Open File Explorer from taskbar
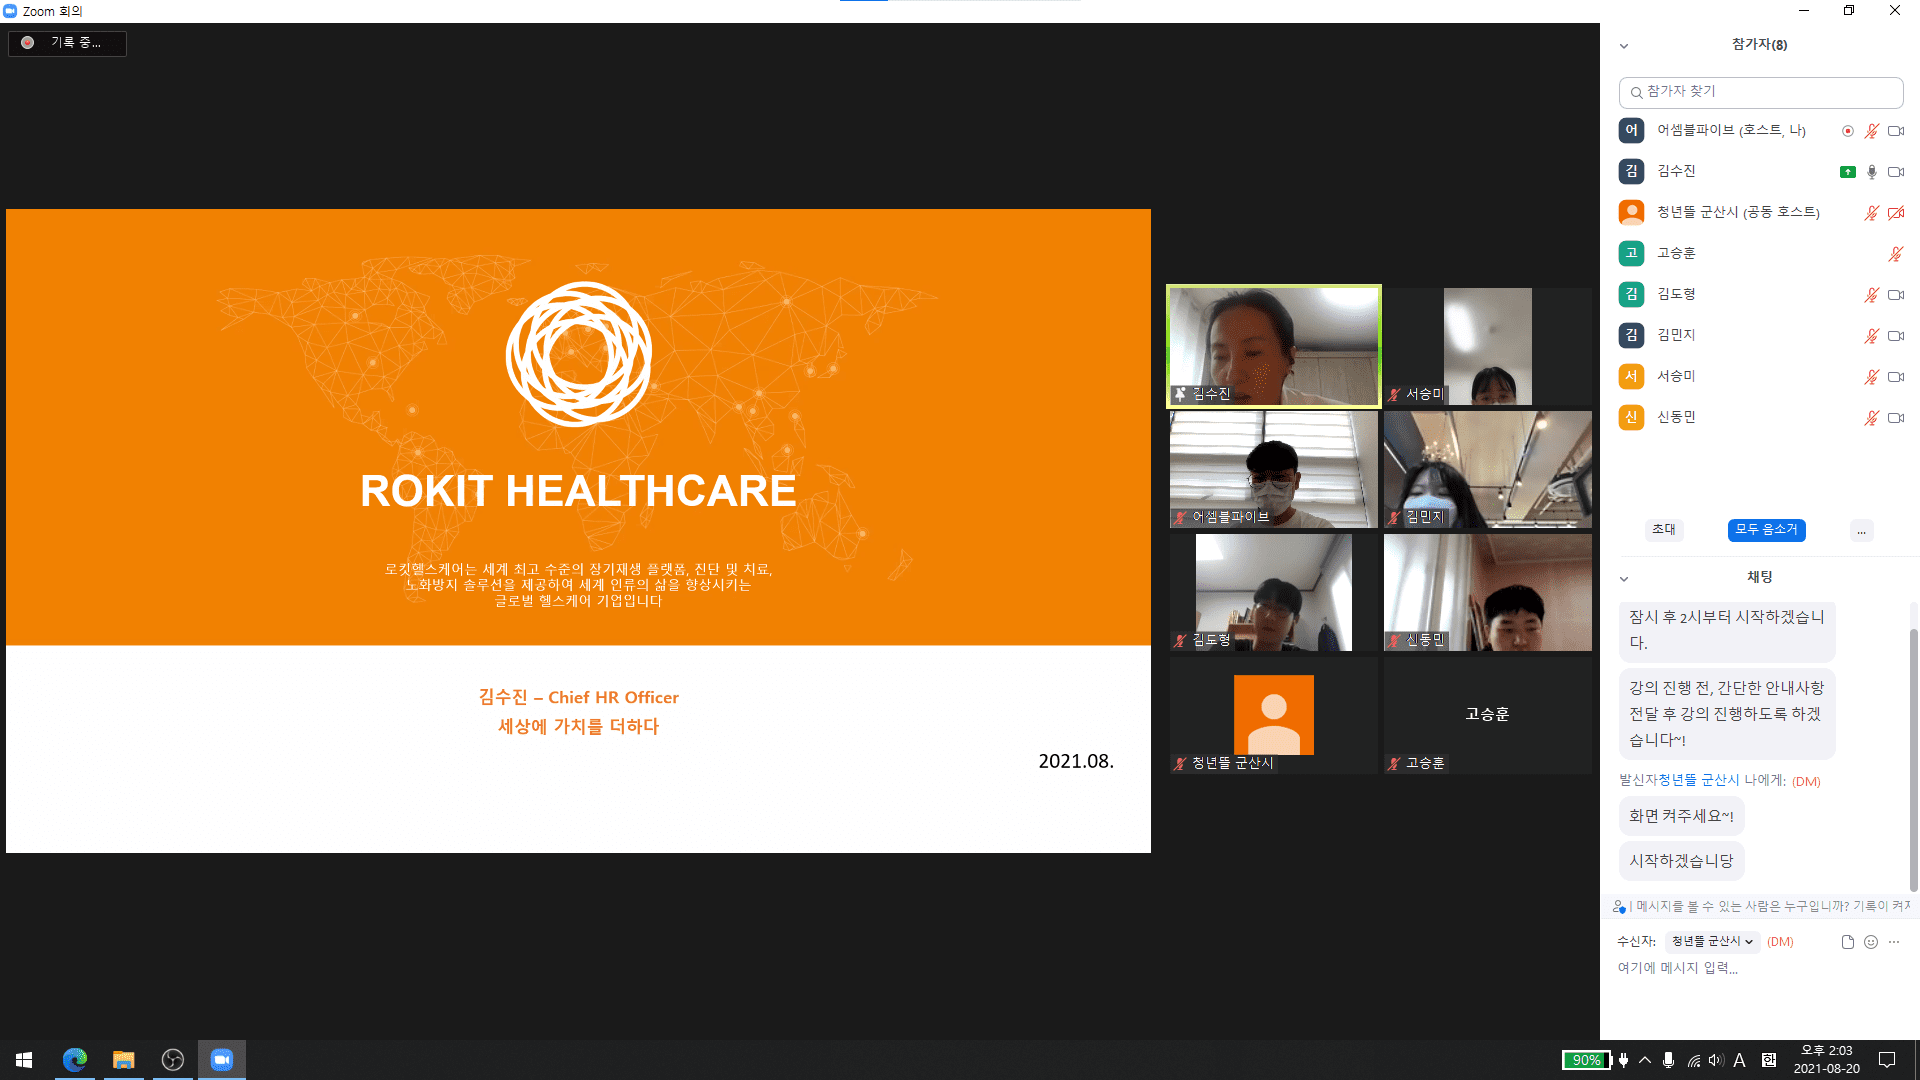Image resolution: width=1920 pixels, height=1080 pixels. [123, 1060]
